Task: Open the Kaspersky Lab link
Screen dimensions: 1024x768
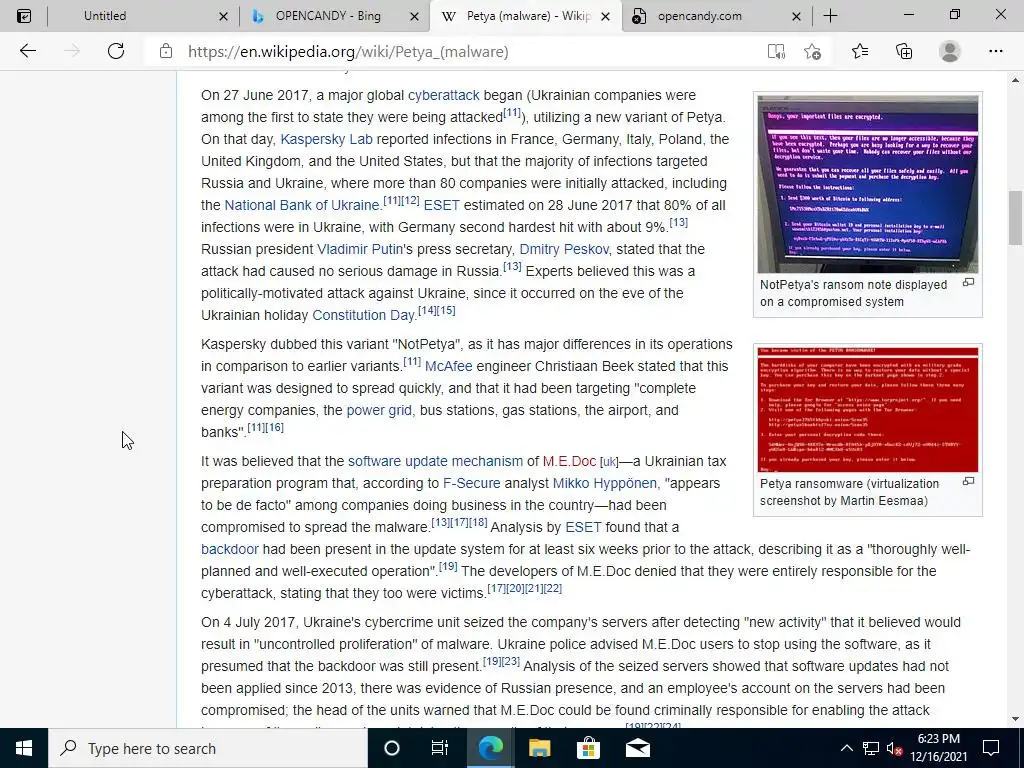Action: coord(327,139)
